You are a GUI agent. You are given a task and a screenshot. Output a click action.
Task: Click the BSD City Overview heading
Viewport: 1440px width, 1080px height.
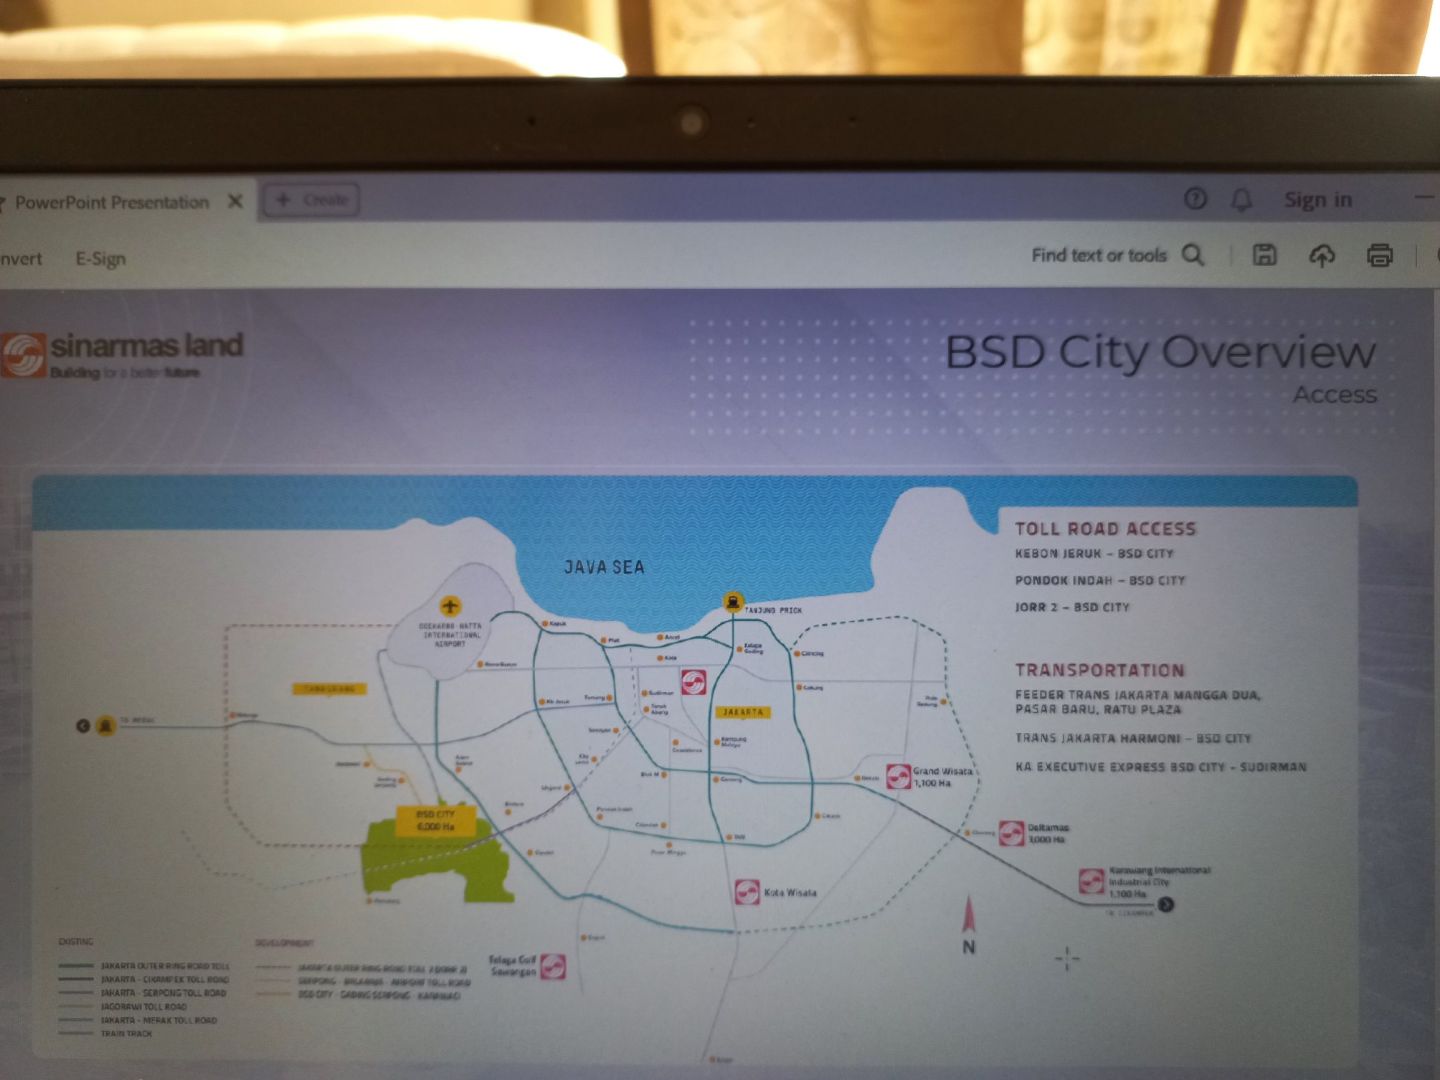click(1160, 352)
